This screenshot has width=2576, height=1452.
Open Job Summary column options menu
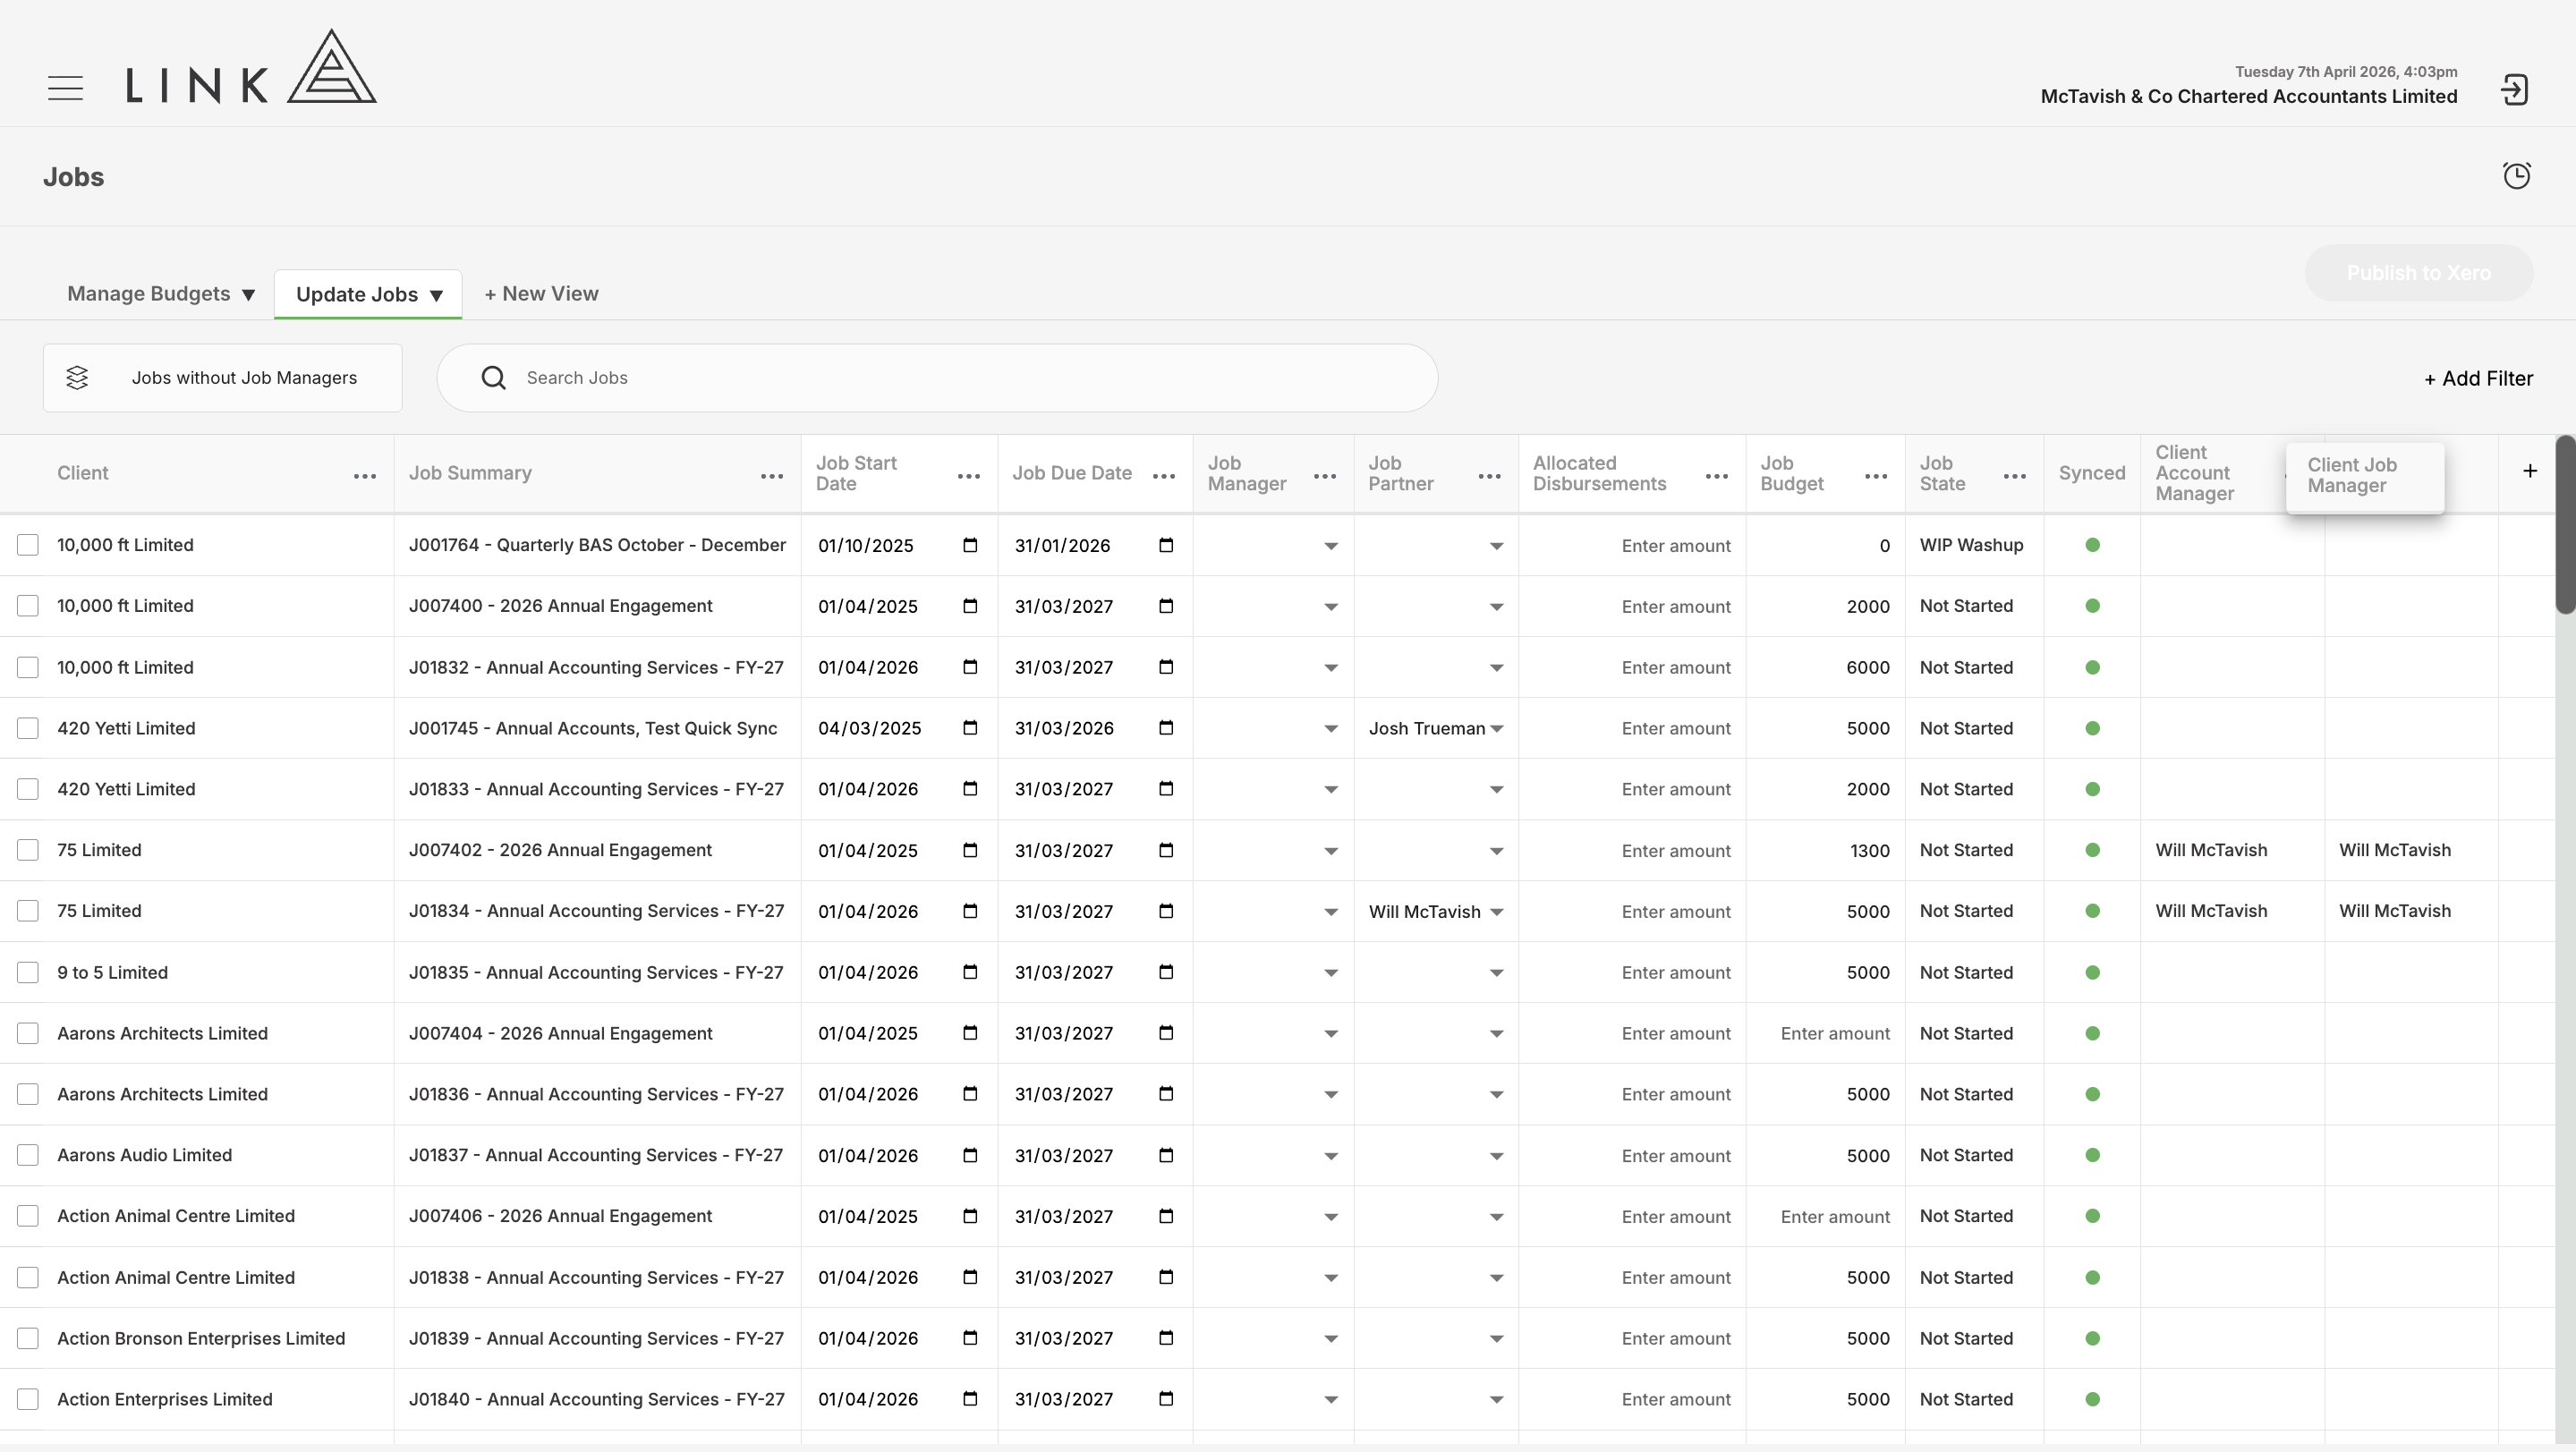(772, 476)
